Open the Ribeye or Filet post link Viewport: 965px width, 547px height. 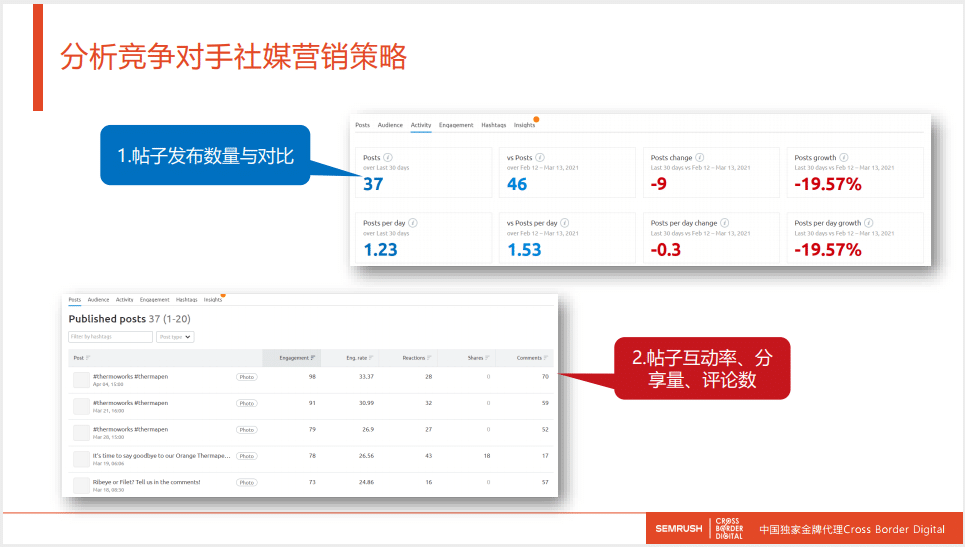(x=146, y=482)
